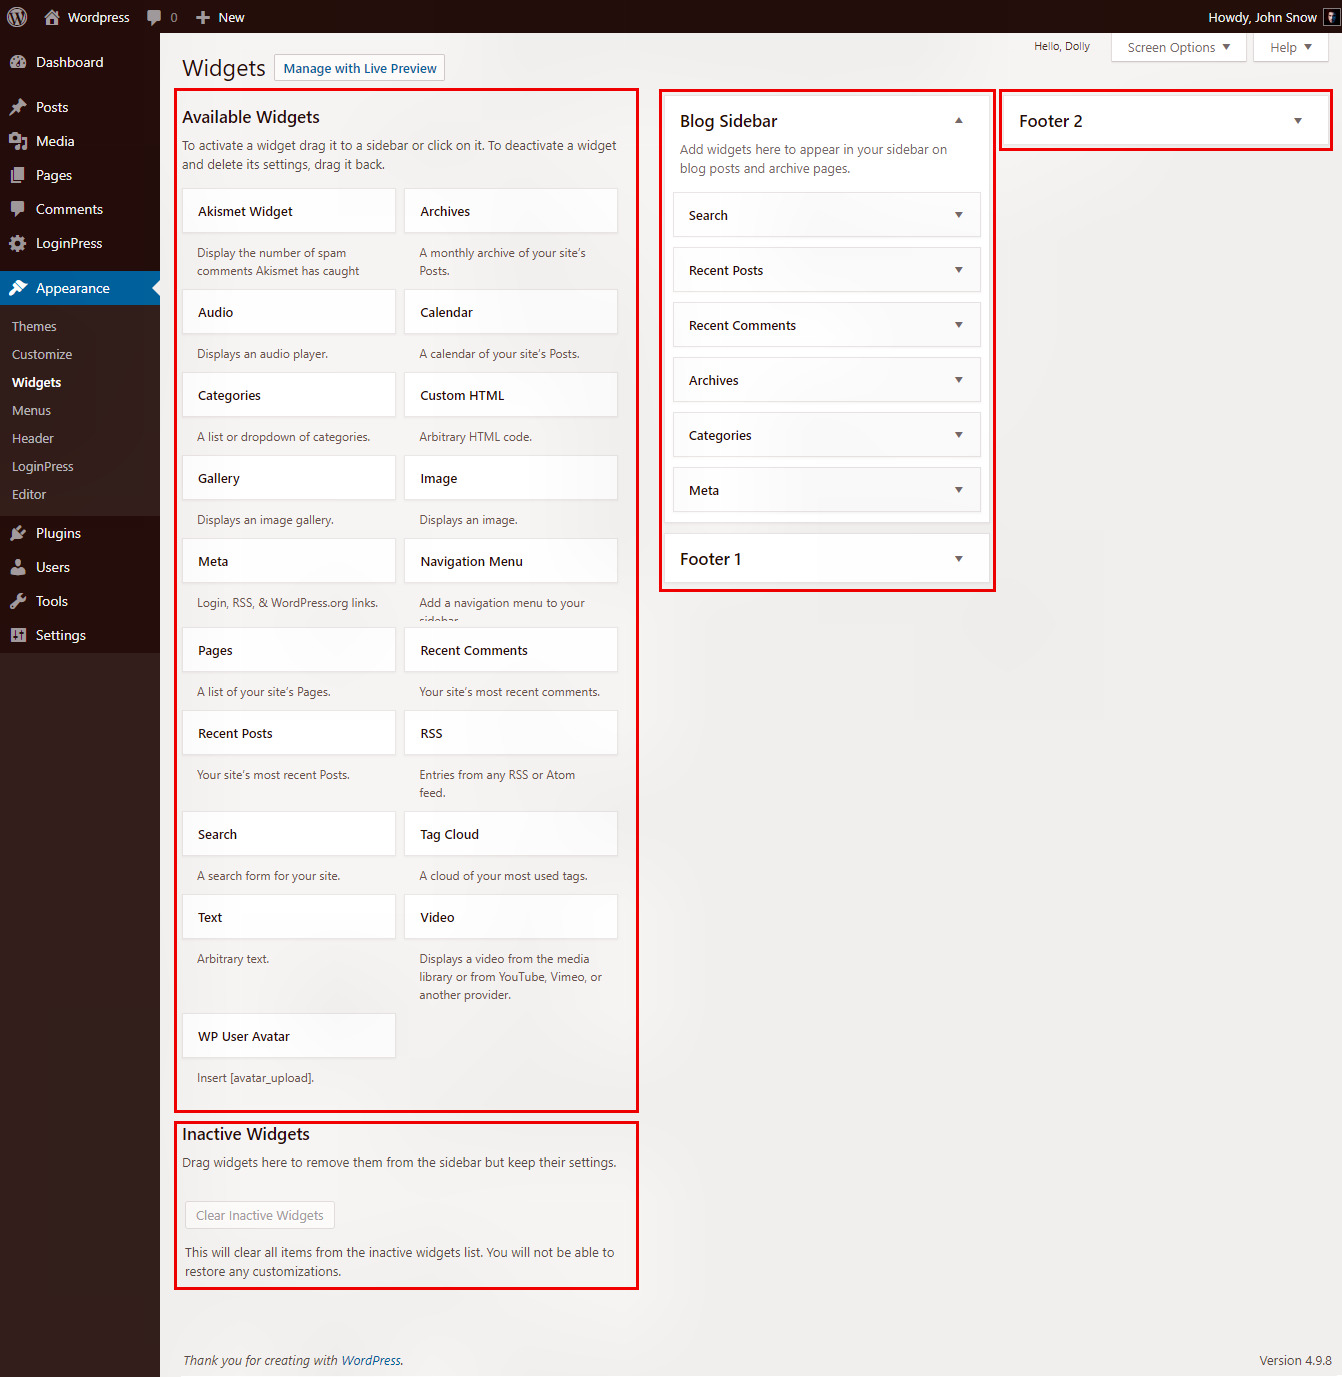The image size is (1342, 1377).
Task: Click the Appearance paintbrush icon
Action: pyautogui.click(x=18, y=288)
